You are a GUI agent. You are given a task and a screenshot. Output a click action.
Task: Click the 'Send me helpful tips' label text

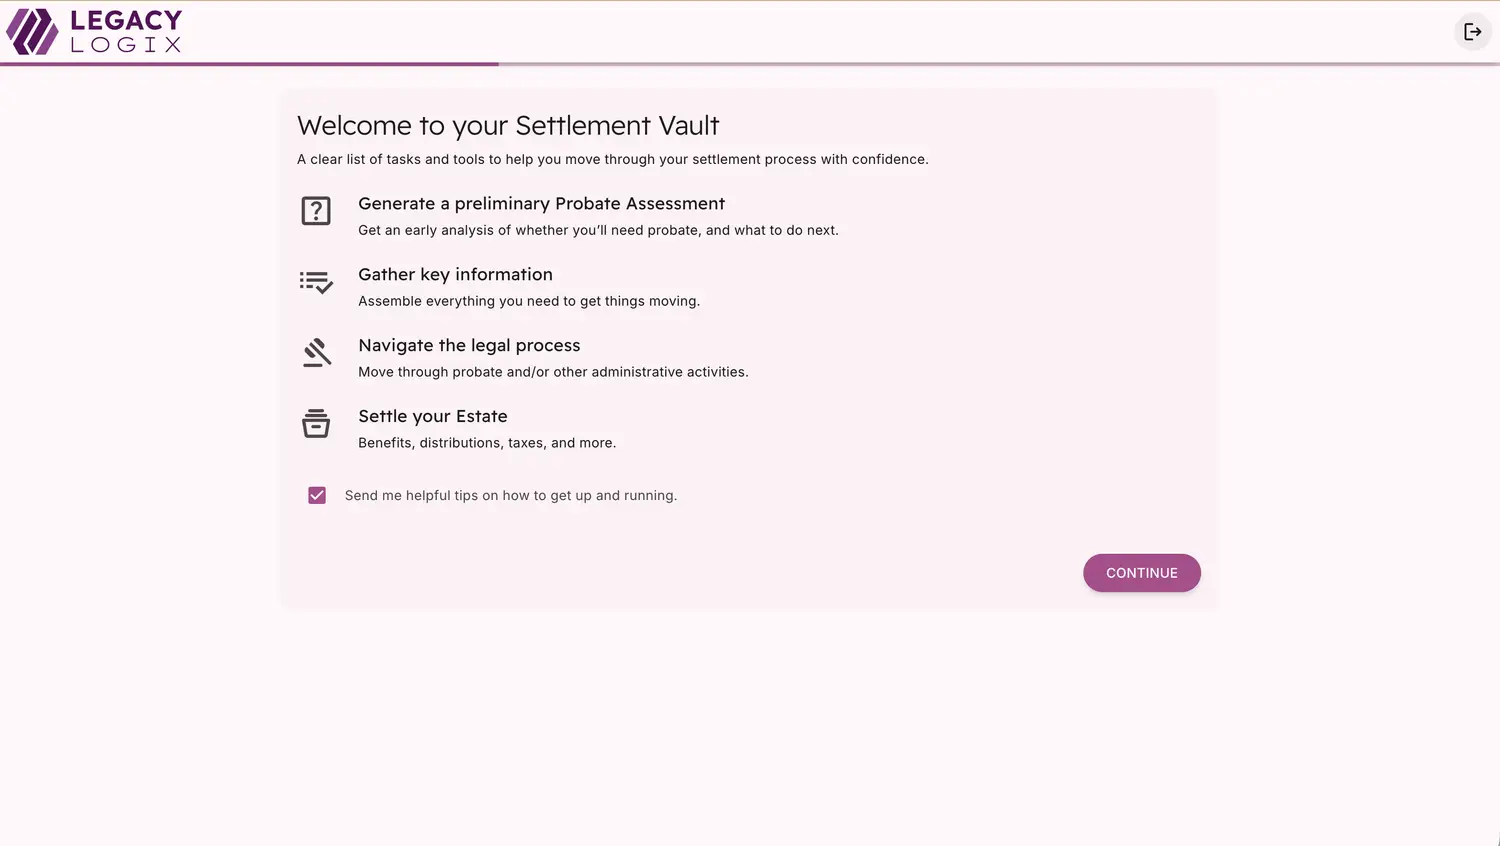510,496
